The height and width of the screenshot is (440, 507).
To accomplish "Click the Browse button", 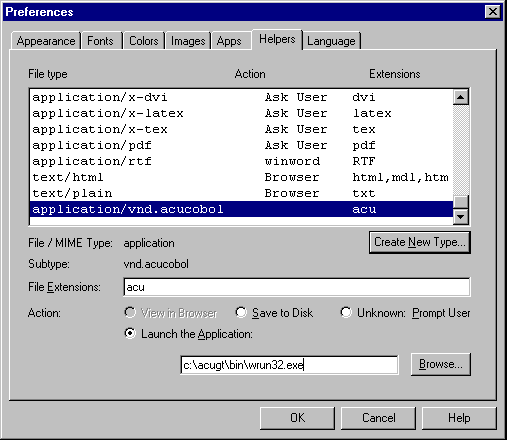I will 441,364.
